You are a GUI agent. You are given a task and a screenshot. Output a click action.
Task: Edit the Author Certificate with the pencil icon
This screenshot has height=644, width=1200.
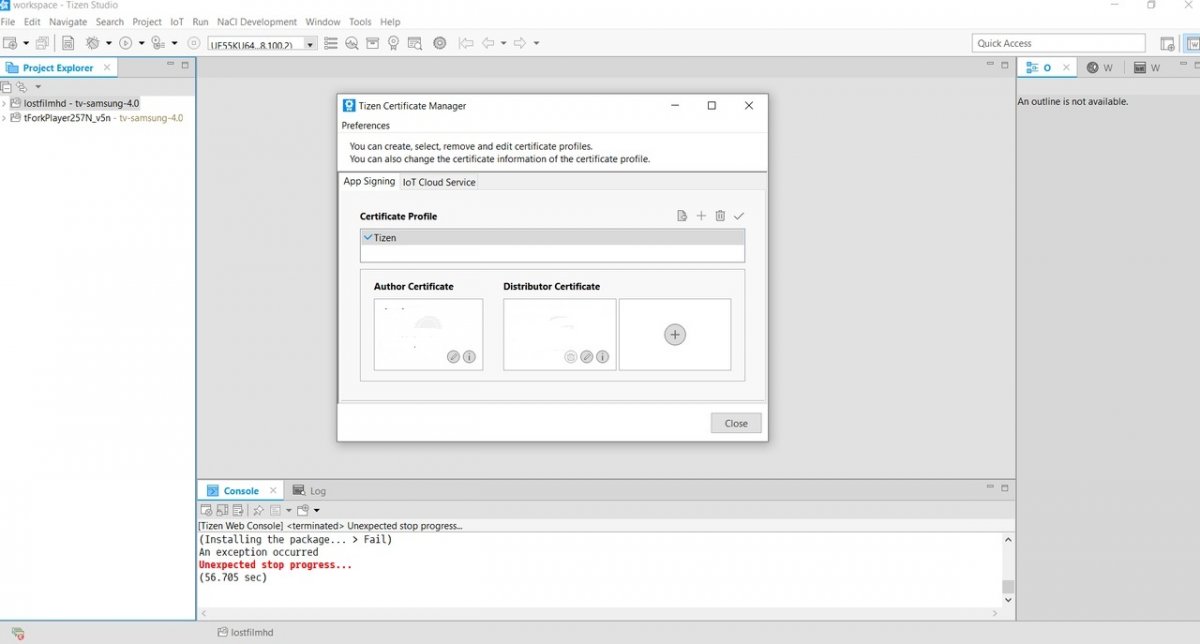click(453, 357)
